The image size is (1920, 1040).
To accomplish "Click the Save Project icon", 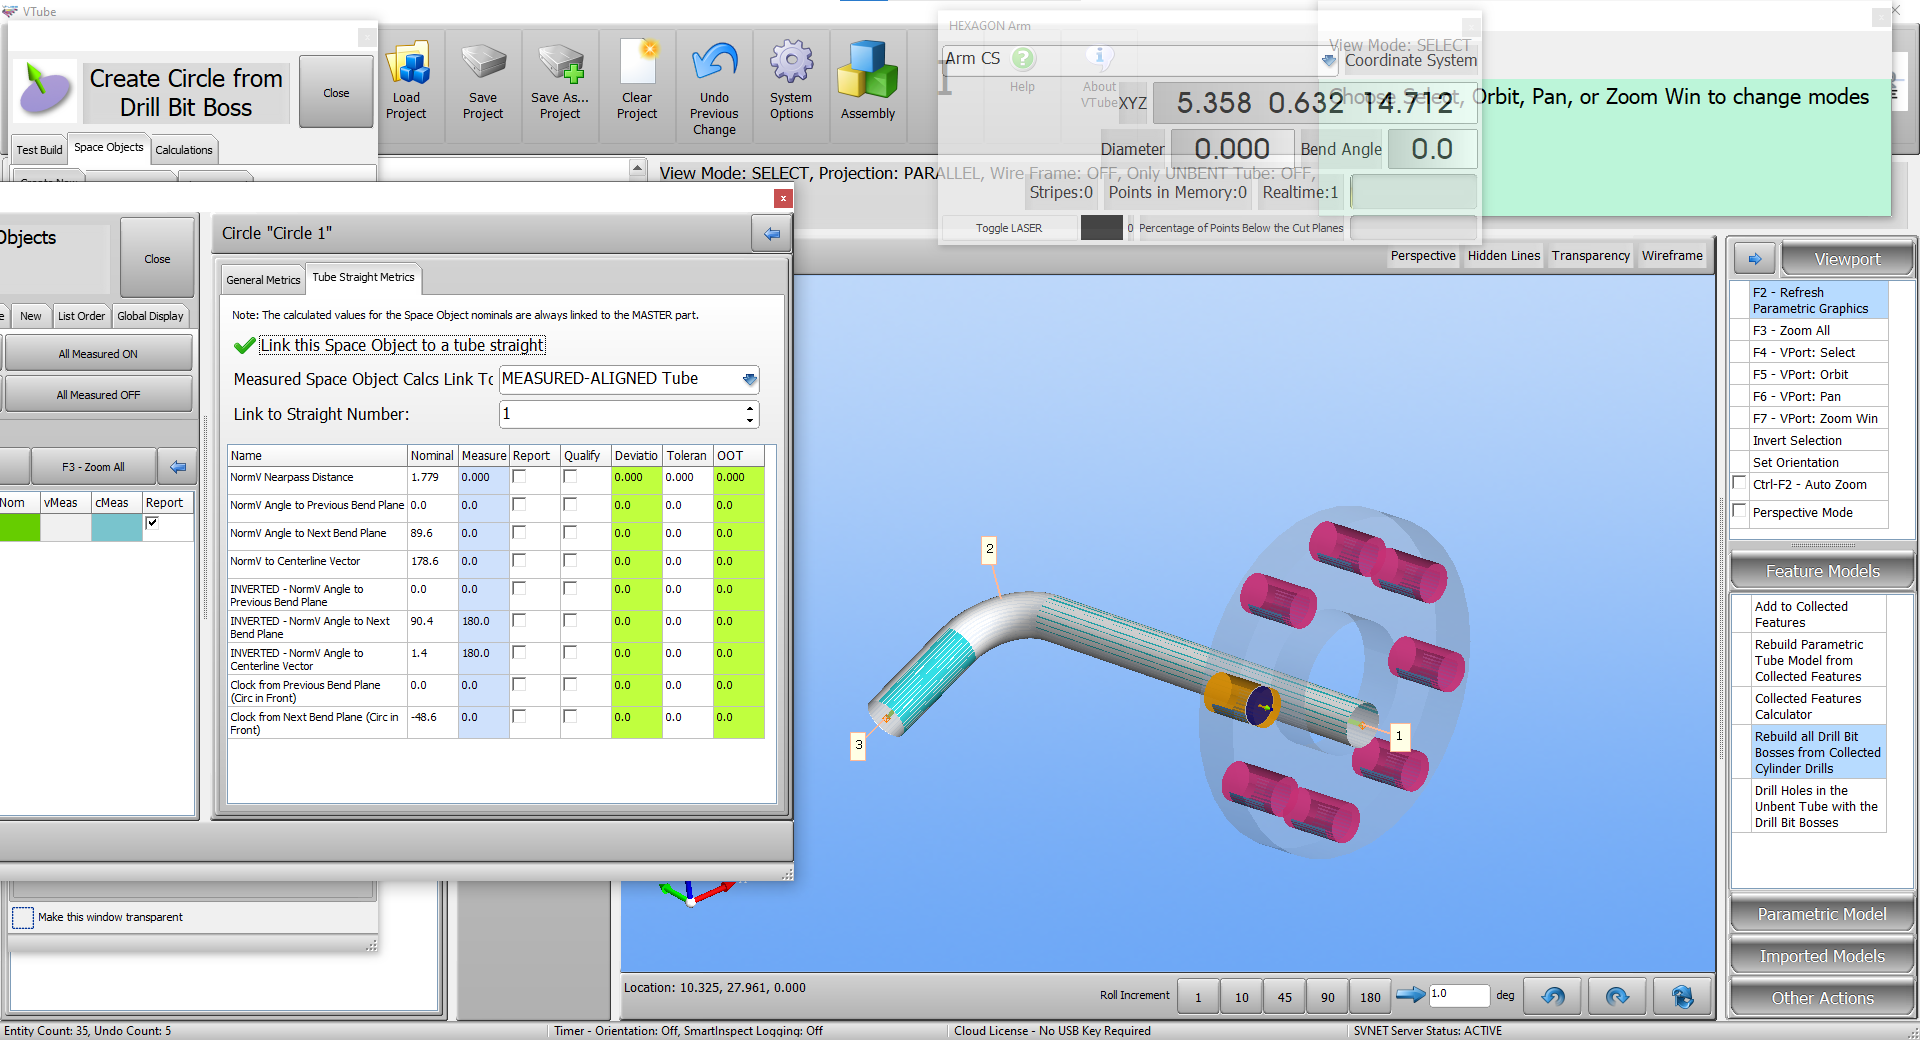I will pos(483,63).
